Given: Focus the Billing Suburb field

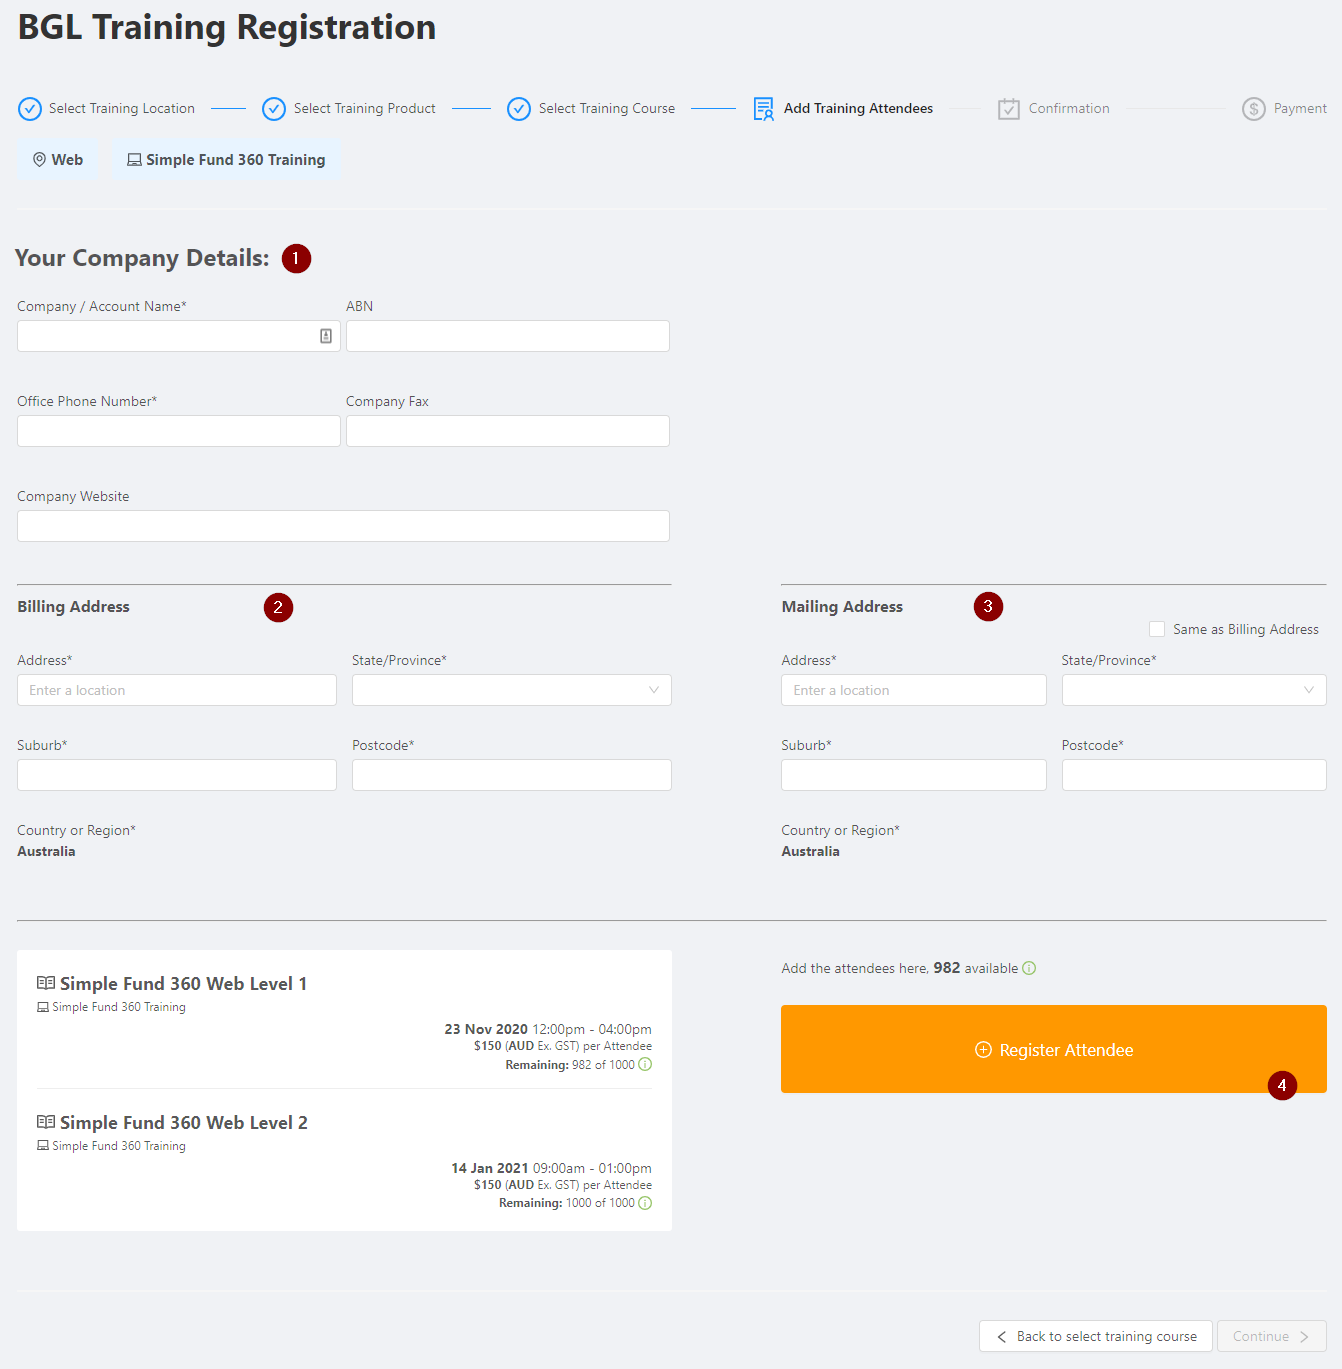Looking at the screenshot, I should pos(177,775).
